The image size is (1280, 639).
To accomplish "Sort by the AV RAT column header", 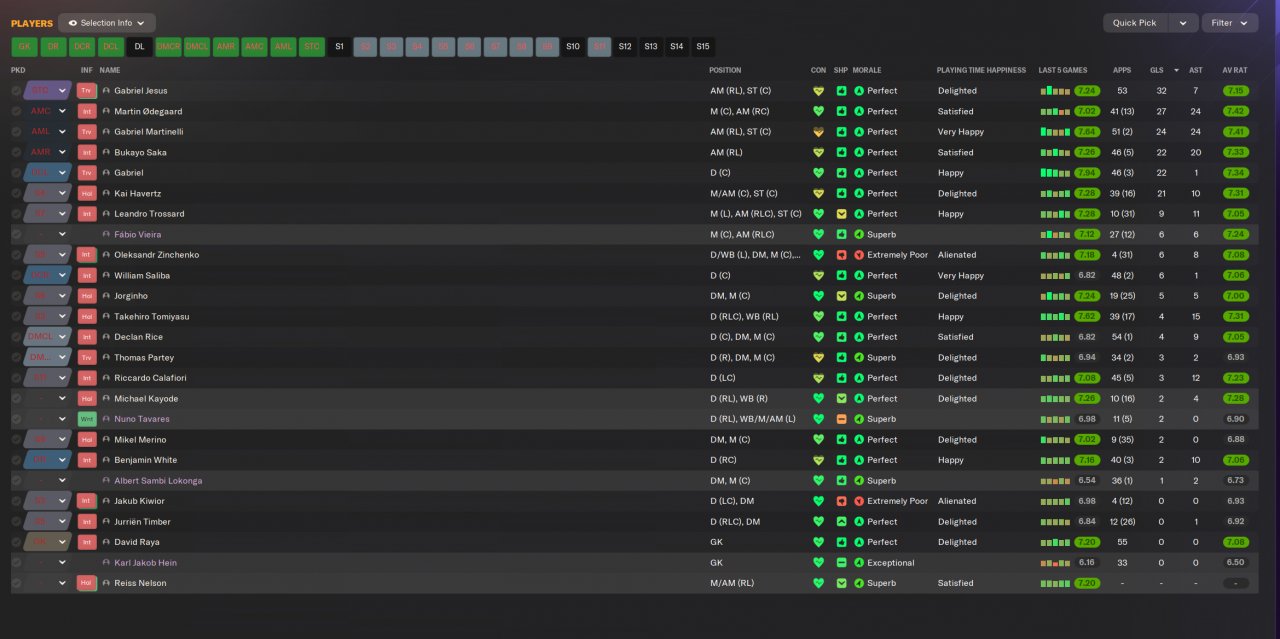I will 1234,70.
